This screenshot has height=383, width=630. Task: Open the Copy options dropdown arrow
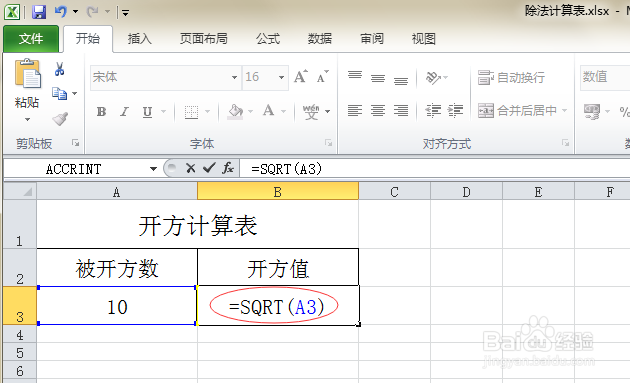pyautogui.click(x=75, y=94)
